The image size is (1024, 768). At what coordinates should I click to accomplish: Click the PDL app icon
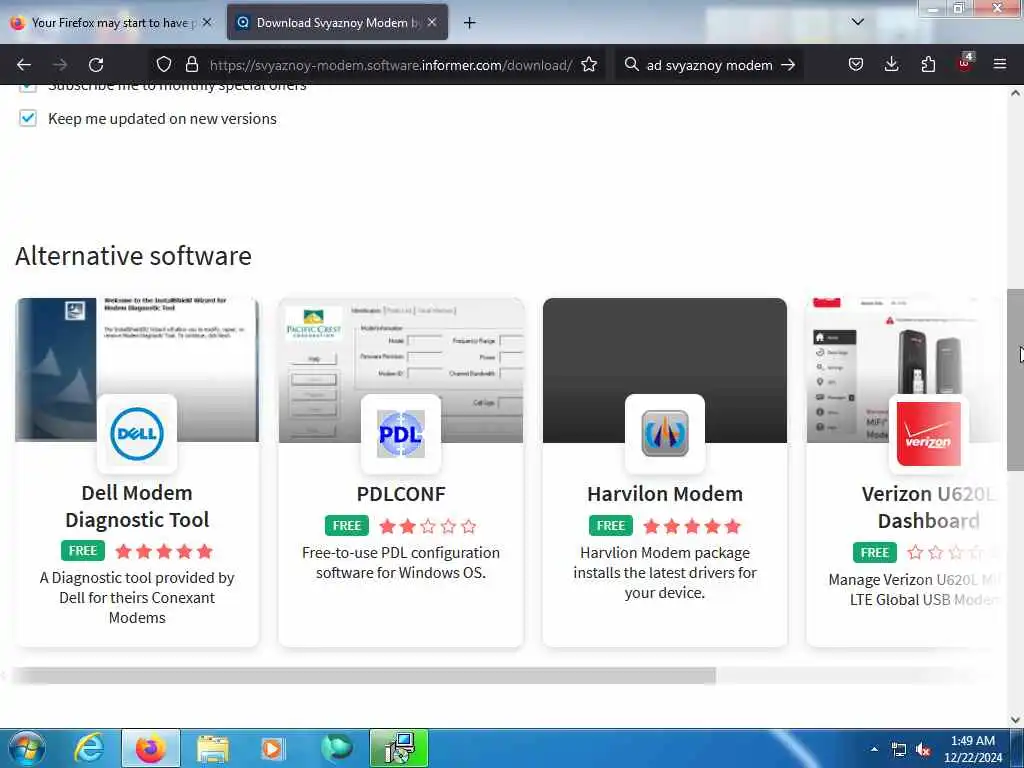[401, 434]
